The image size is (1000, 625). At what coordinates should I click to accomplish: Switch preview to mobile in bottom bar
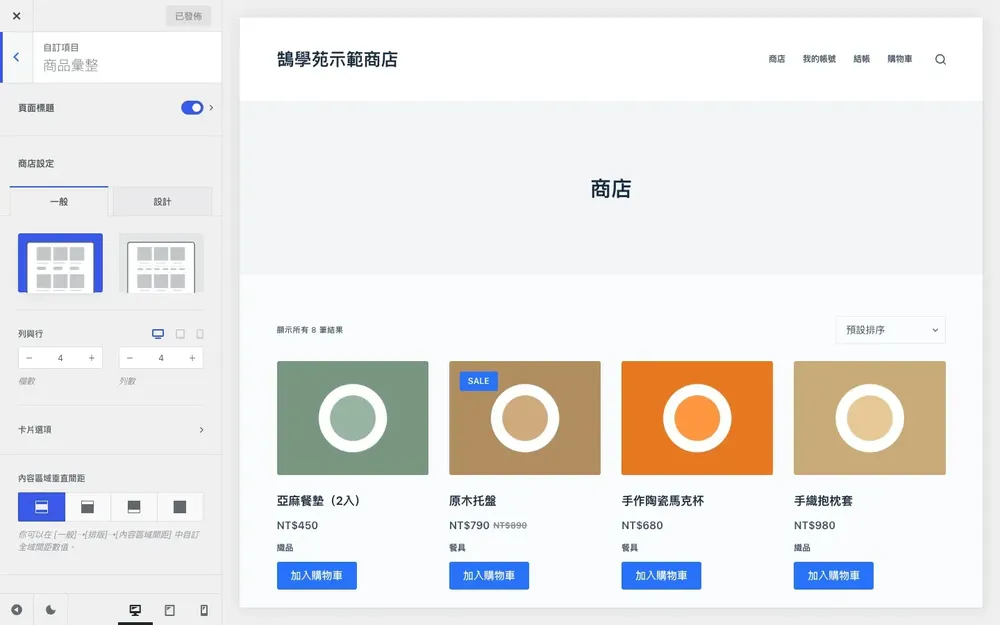pos(204,610)
